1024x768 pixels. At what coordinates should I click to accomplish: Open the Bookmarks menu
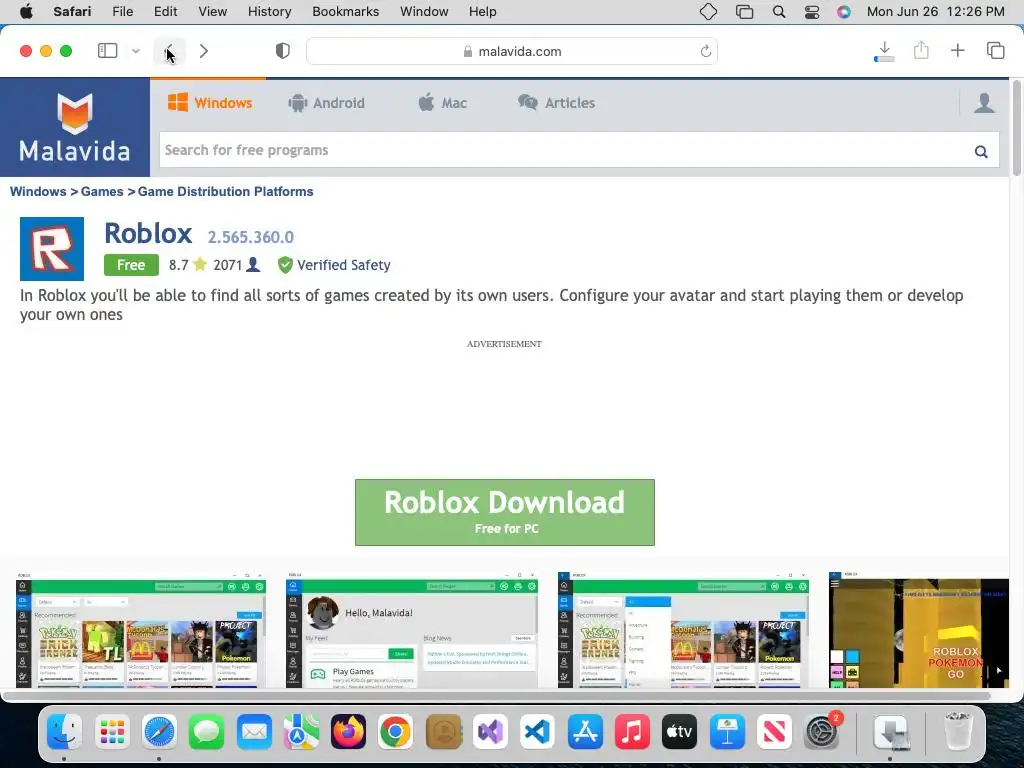(x=345, y=11)
